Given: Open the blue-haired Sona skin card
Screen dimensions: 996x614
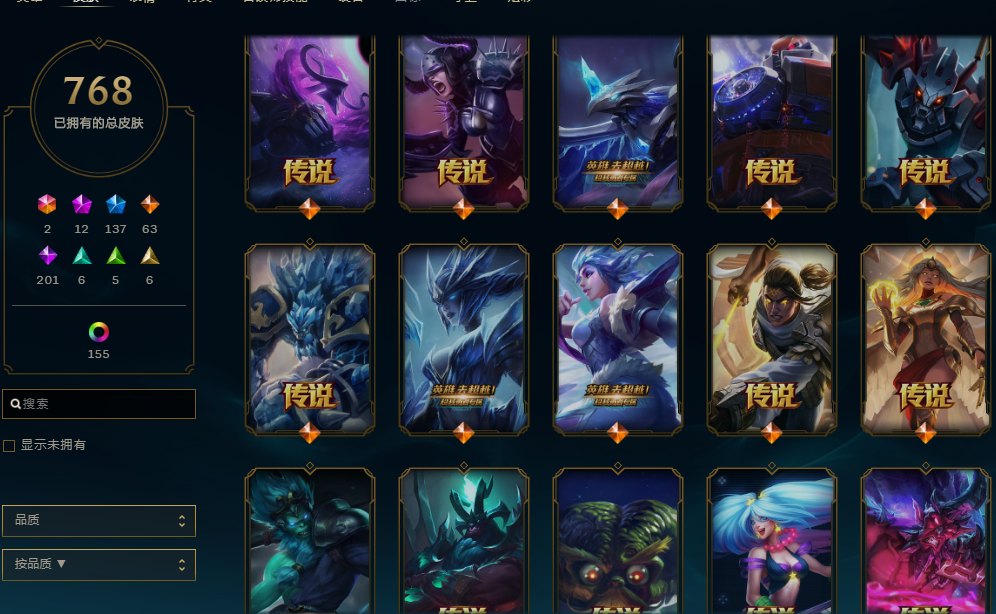Looking at the screenshot, I should point(772,541).
